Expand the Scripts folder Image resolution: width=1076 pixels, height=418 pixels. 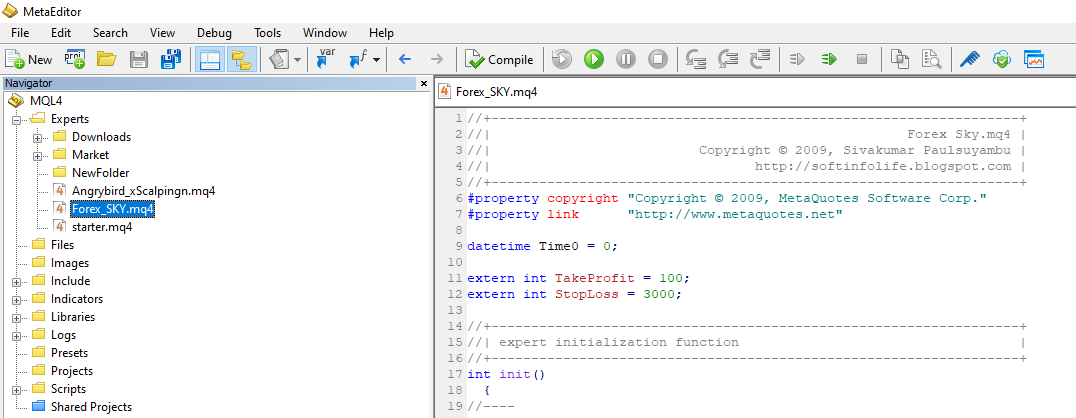click(x=17, y=389)
